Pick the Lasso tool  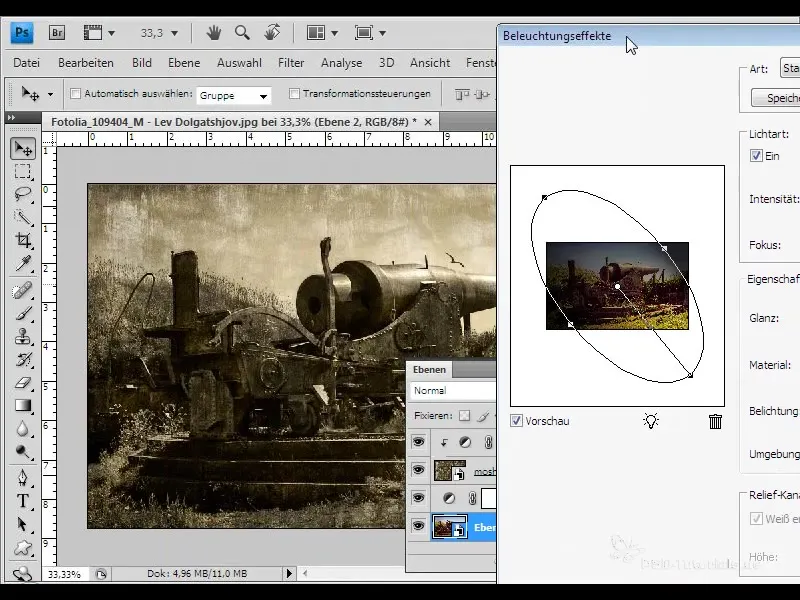point(23,194)
